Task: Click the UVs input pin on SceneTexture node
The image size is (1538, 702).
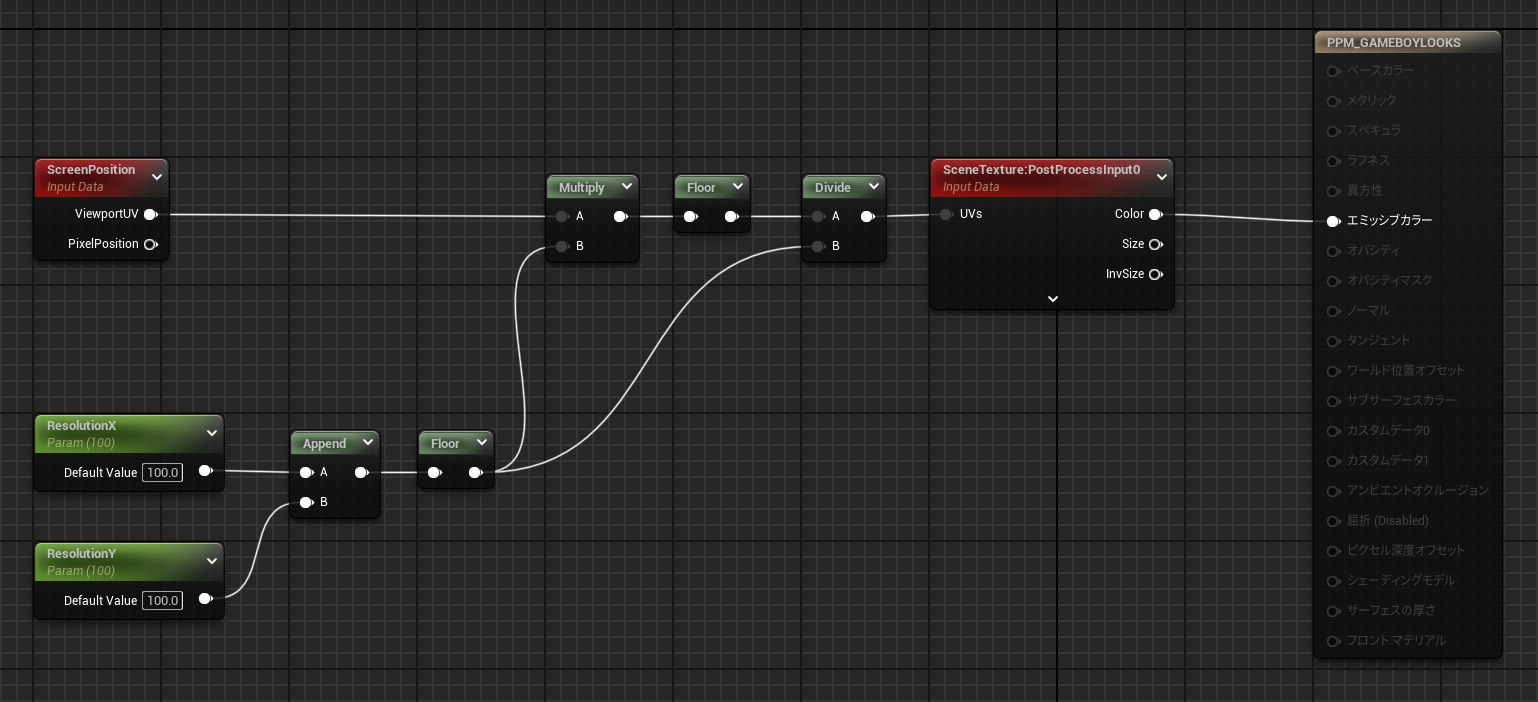Action: 946,214
